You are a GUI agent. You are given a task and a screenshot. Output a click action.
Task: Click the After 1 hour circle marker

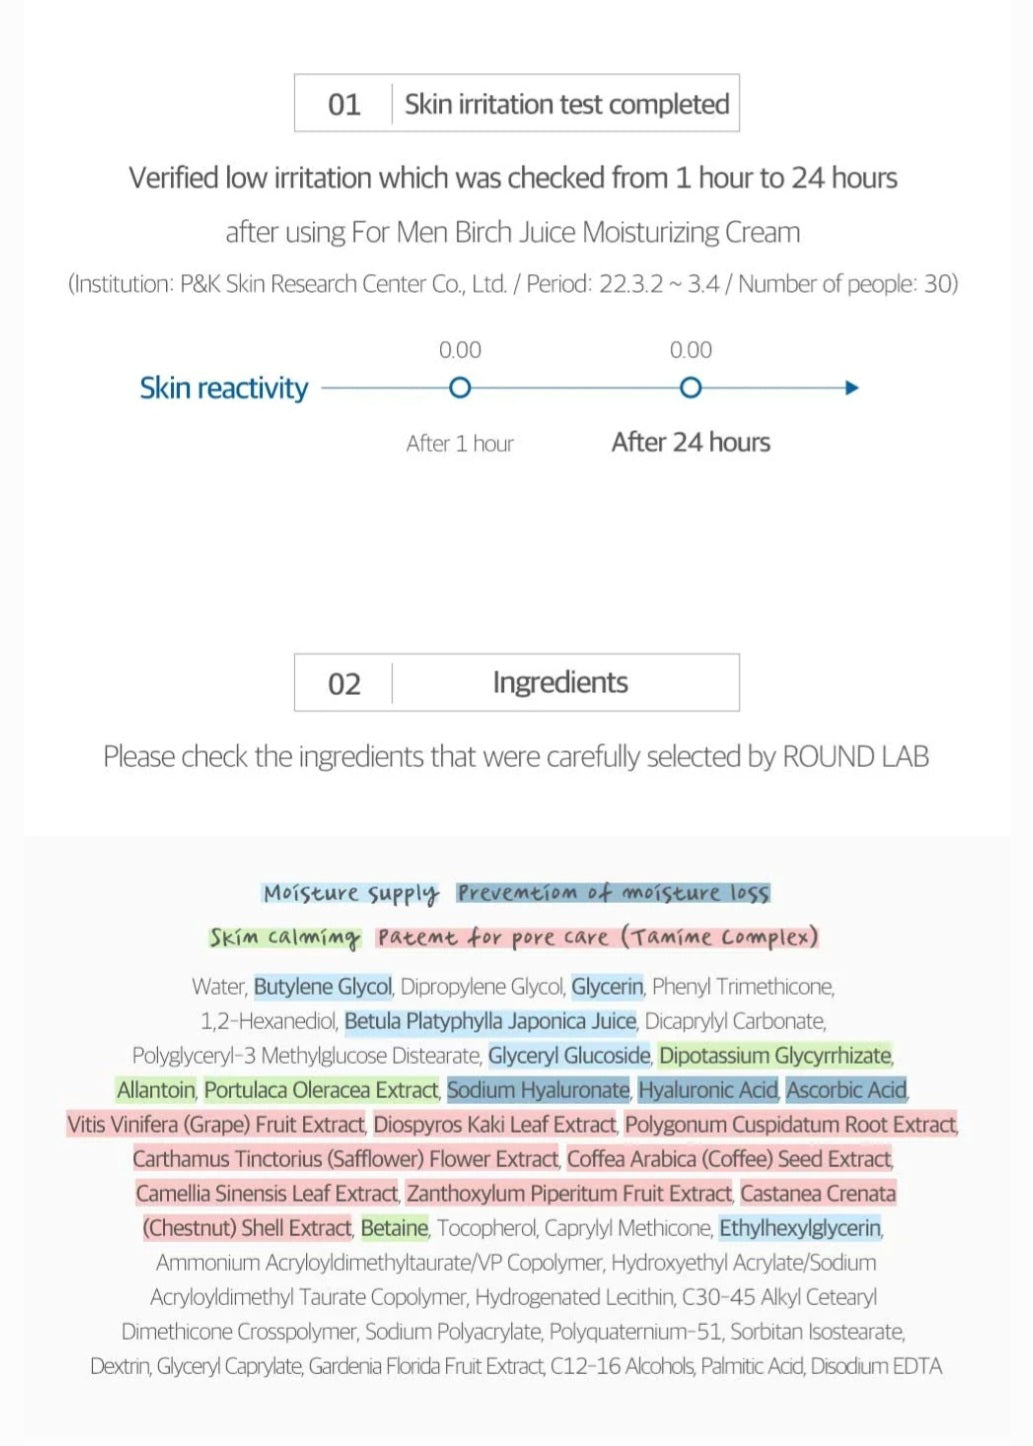pyautogui.click(x=460, y=388)
